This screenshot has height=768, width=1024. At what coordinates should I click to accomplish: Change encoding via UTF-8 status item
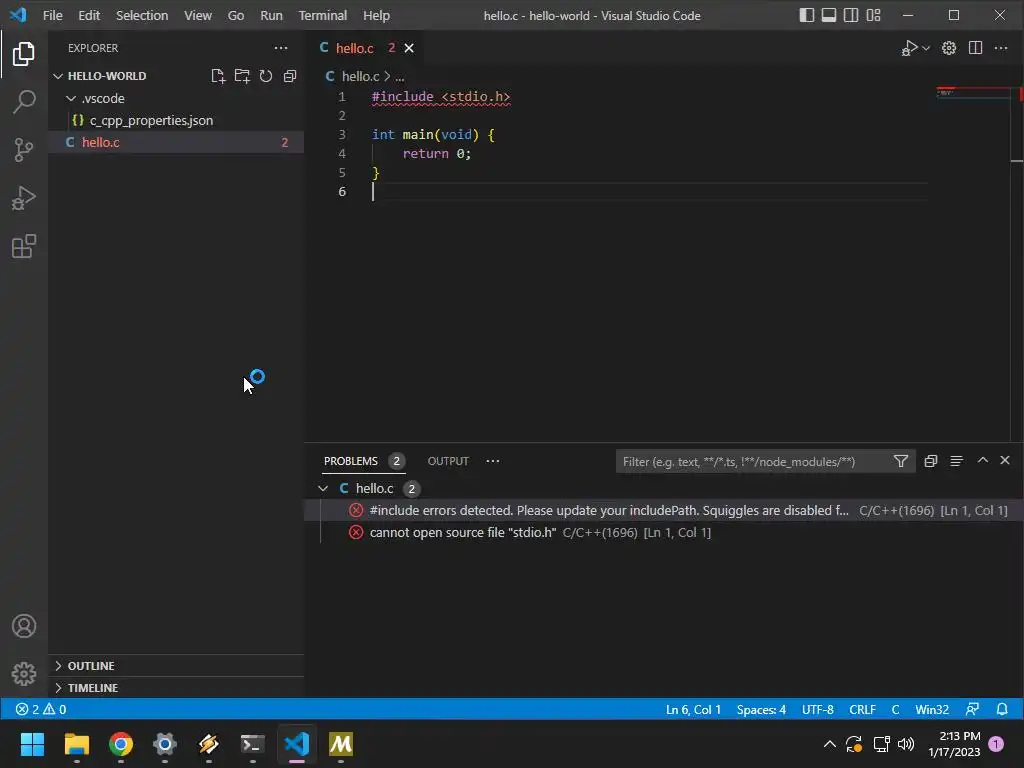click(x=818, y=709)
